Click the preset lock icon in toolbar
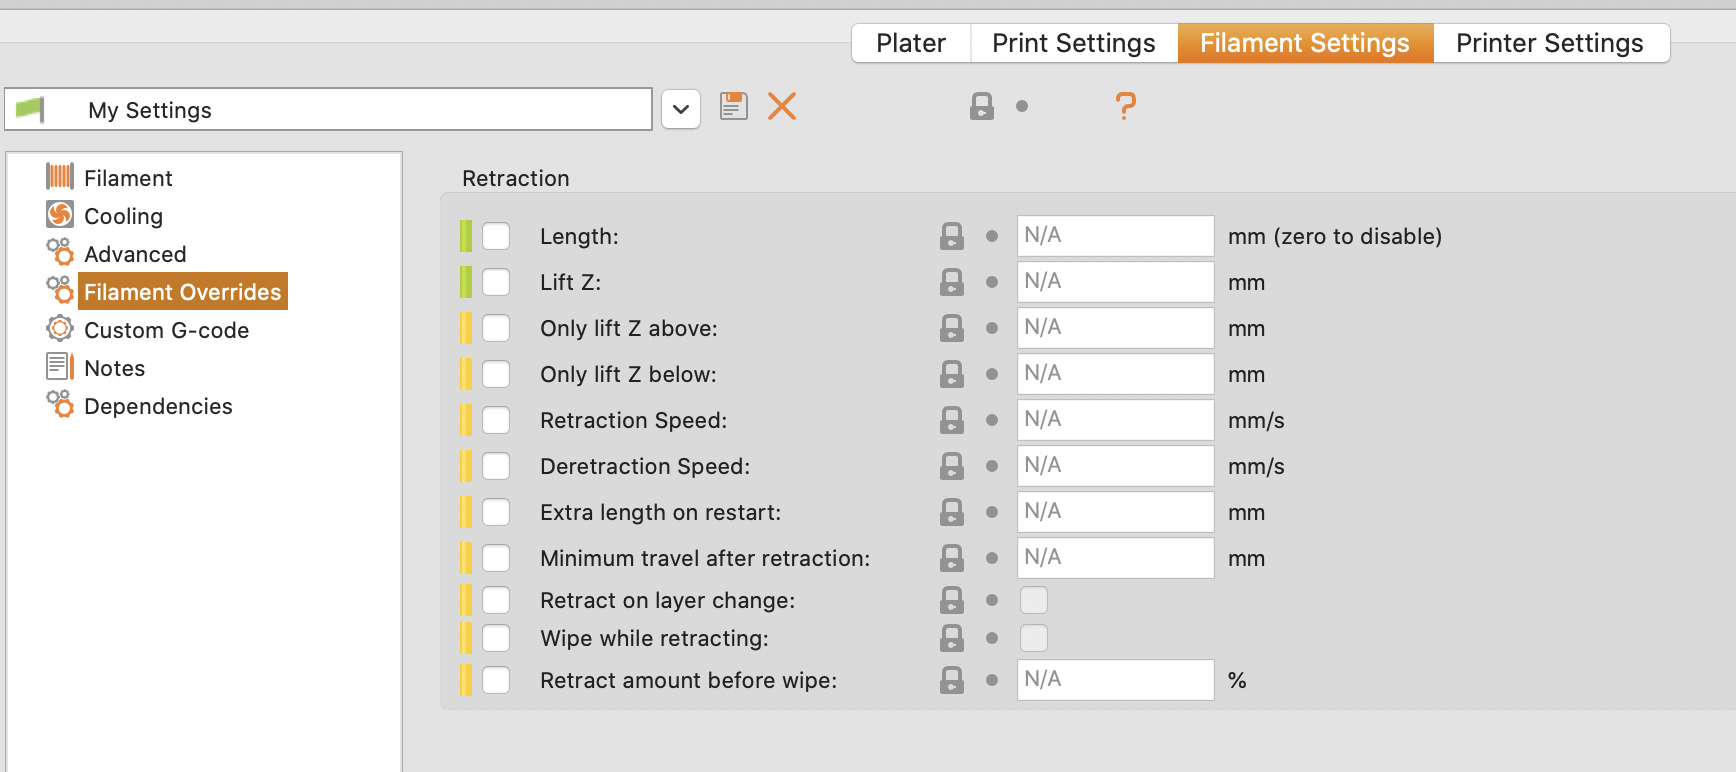This screenshot has width=1736, height=772. tap(982, 106)
